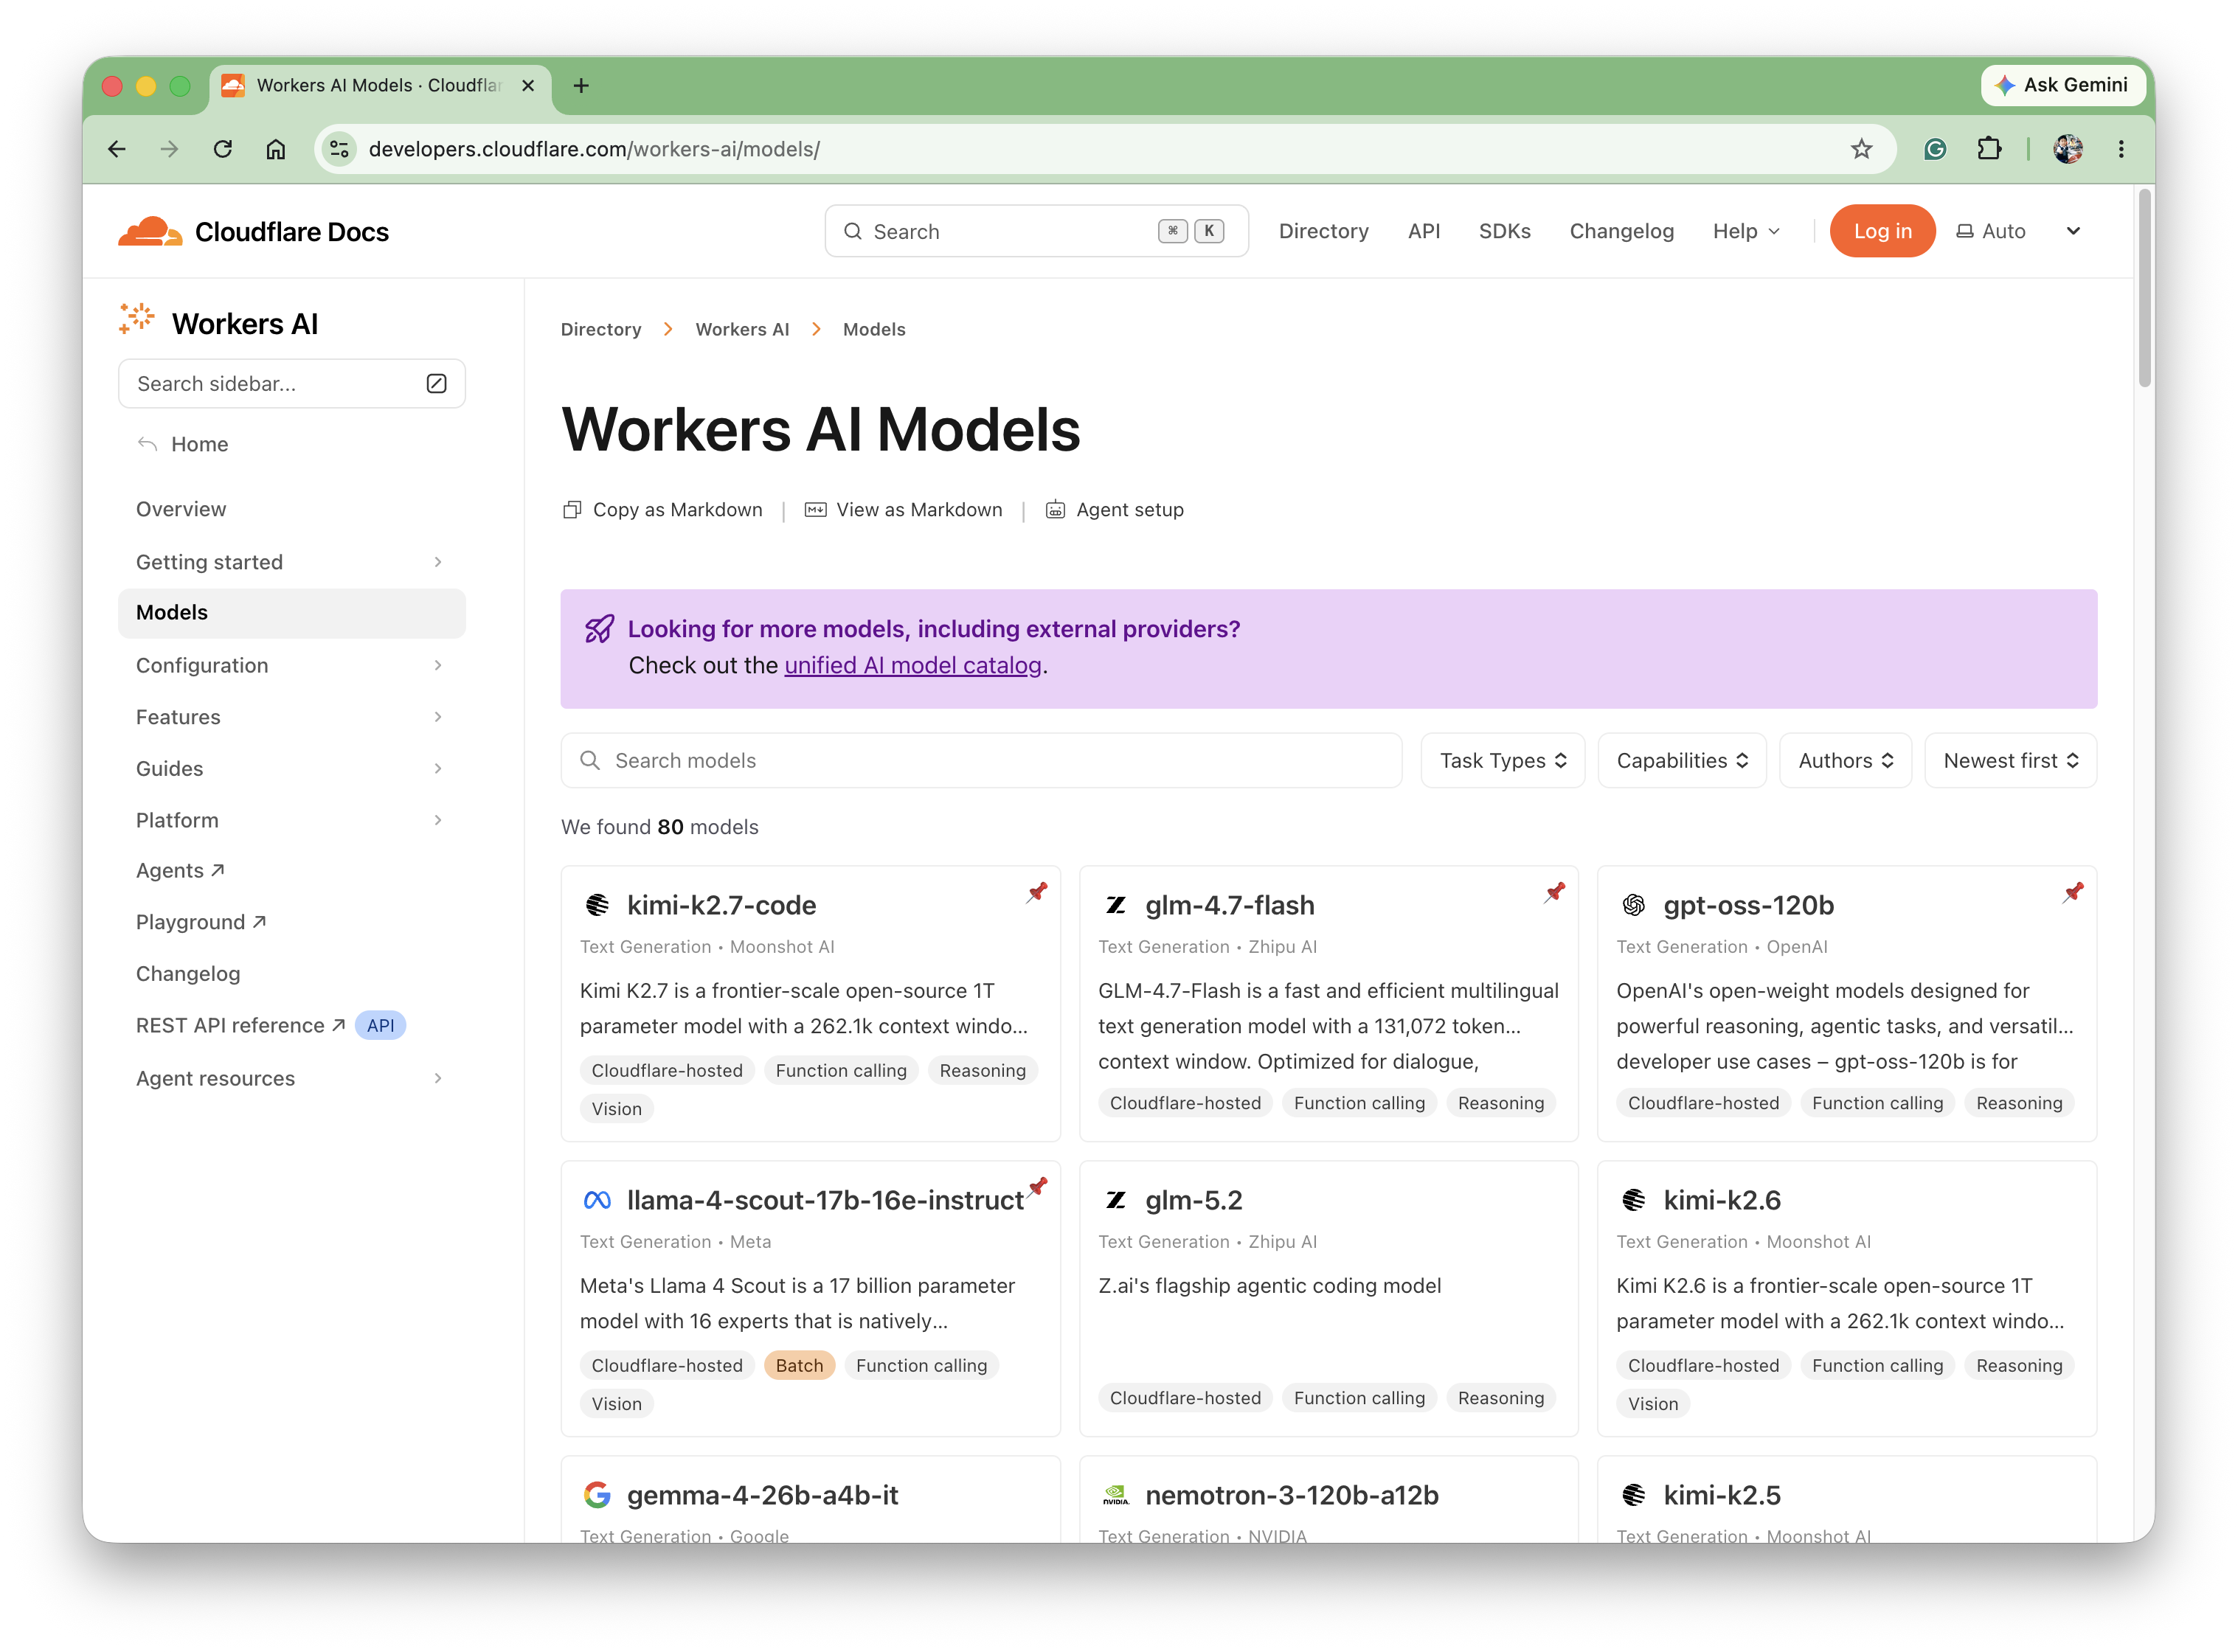Open the Authors filter dropdown

tap(1845, 761)
